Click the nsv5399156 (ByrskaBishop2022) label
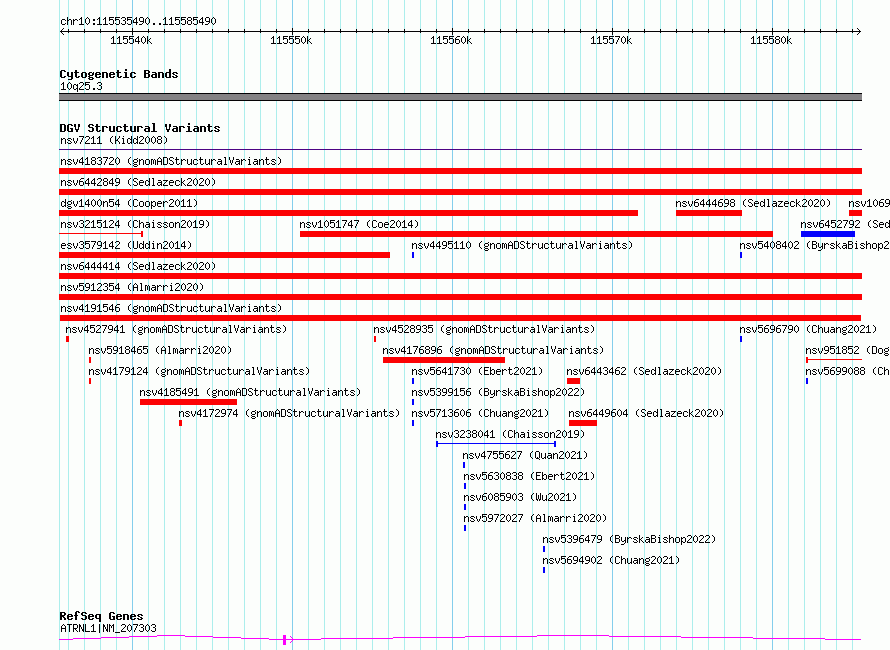This screenshot has height=650, width=890. (x=498, y=392)
